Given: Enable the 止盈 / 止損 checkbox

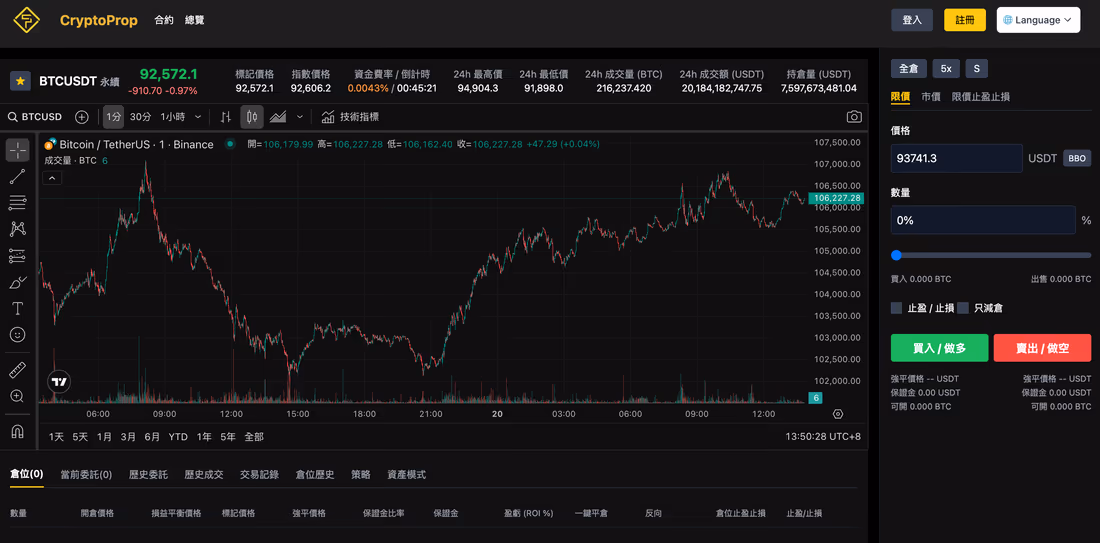Looking at the screenshot, I should pos(897,308).
